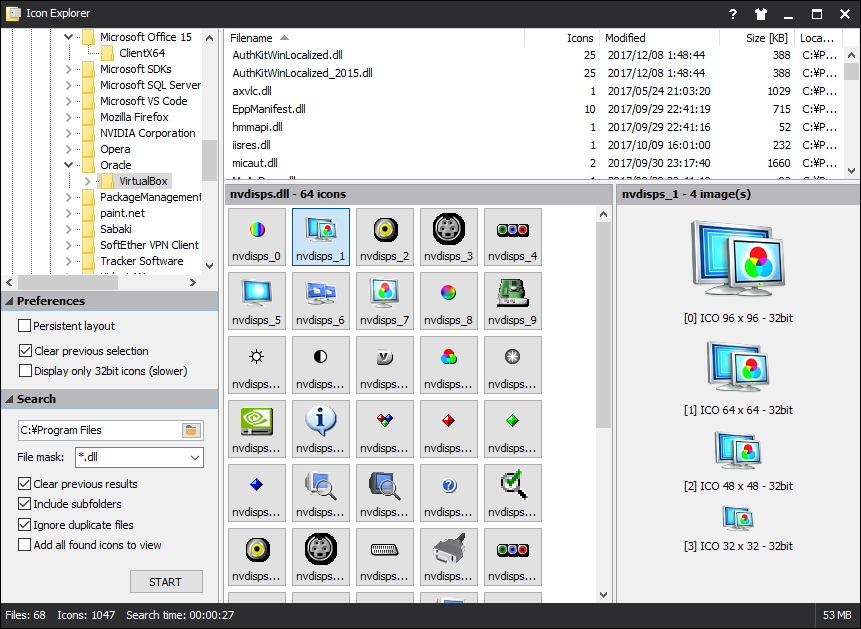Collapse the Preferences section
Screen dimensions: 861x629
pos(8,300)
